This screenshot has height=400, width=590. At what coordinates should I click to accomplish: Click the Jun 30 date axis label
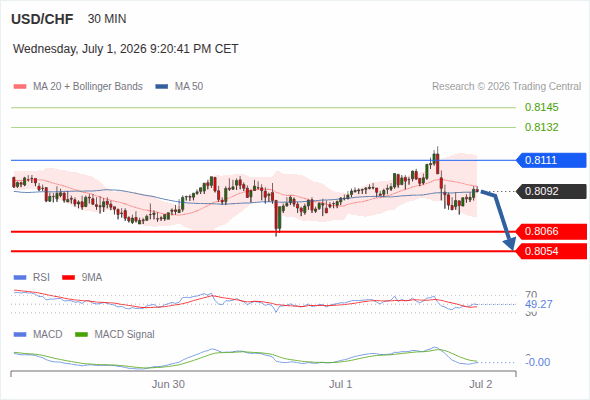pos(168,384)
